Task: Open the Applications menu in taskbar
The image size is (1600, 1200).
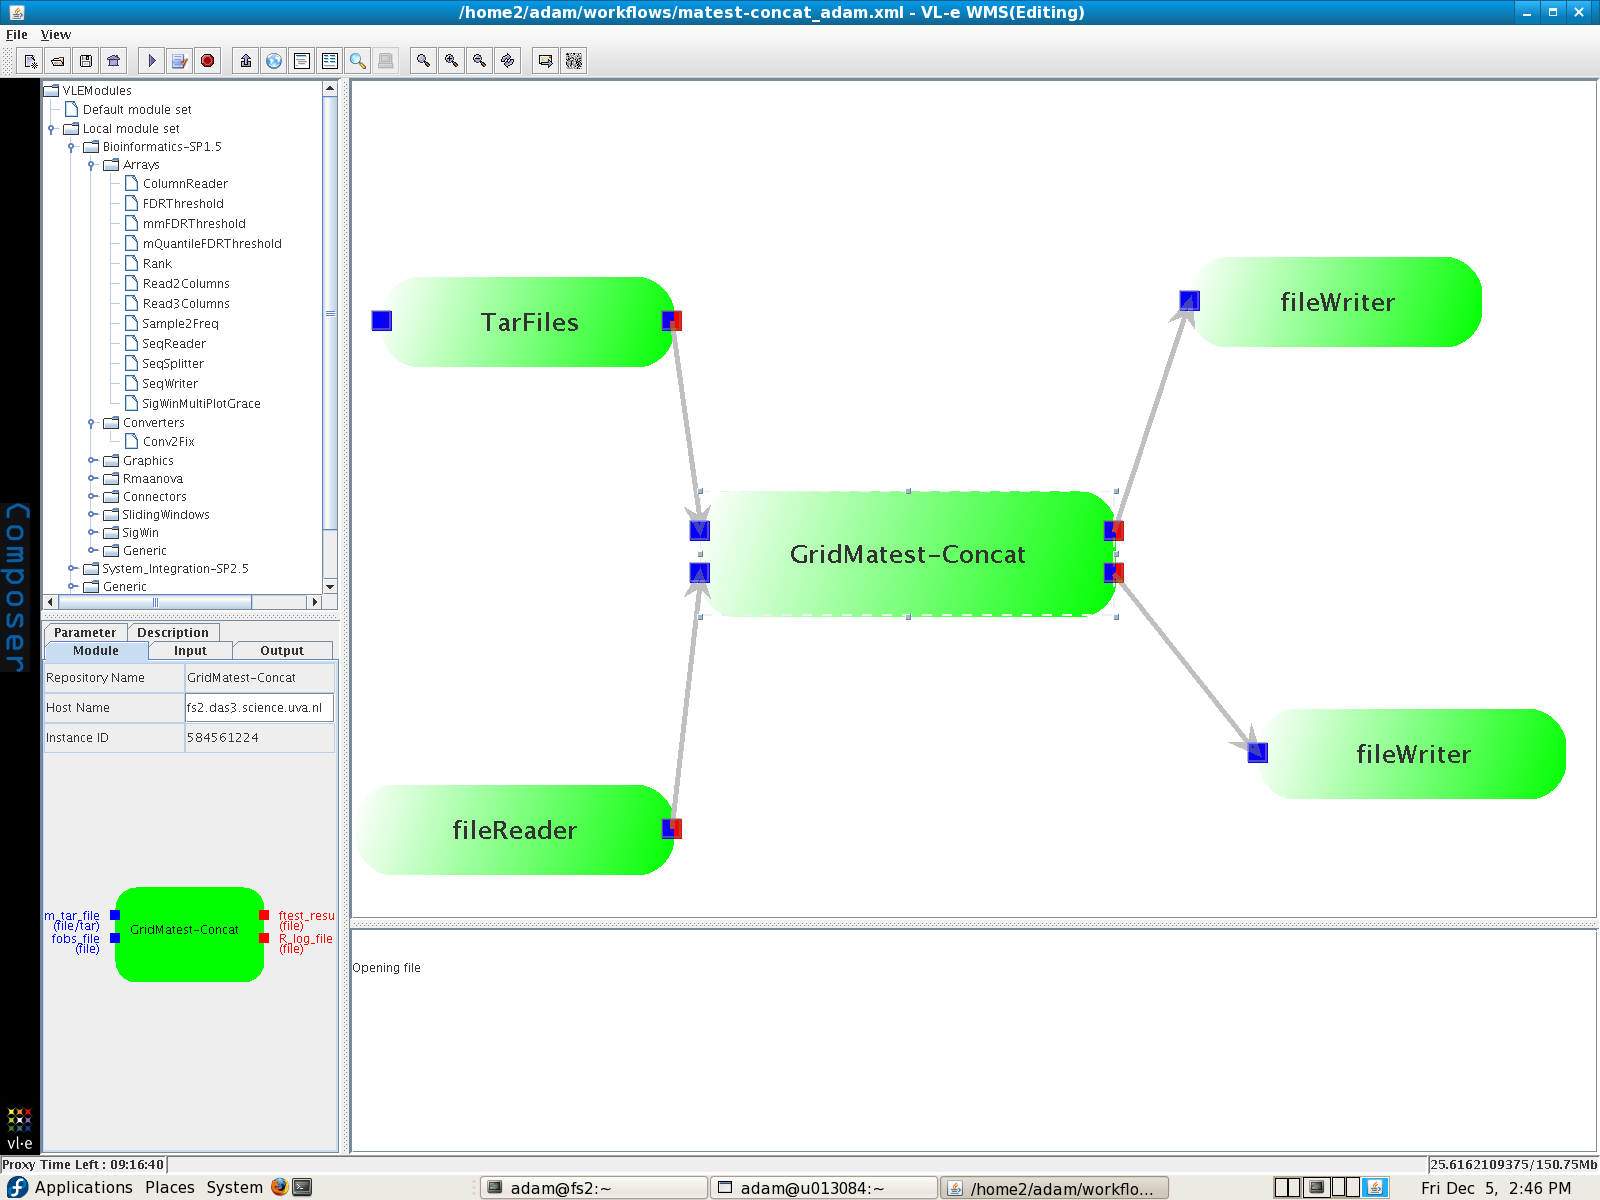Action: point(83,1188)
